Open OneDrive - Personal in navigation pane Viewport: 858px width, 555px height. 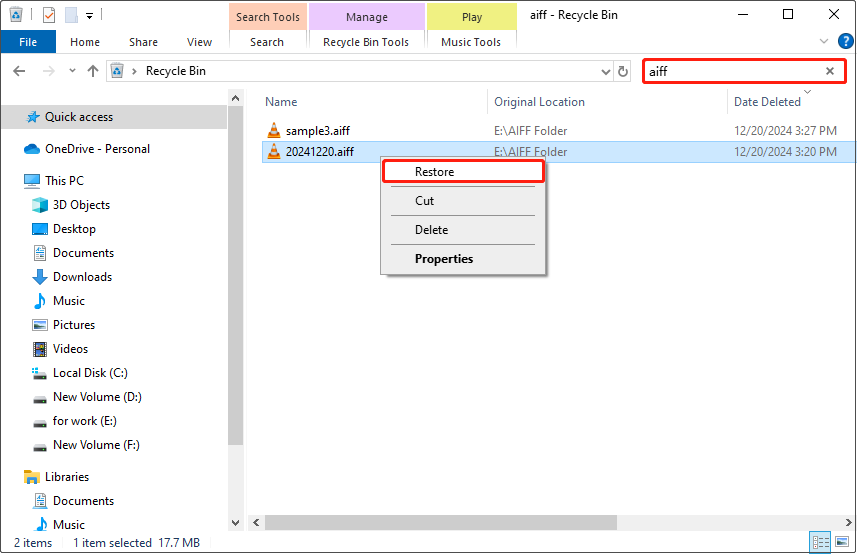97,149
